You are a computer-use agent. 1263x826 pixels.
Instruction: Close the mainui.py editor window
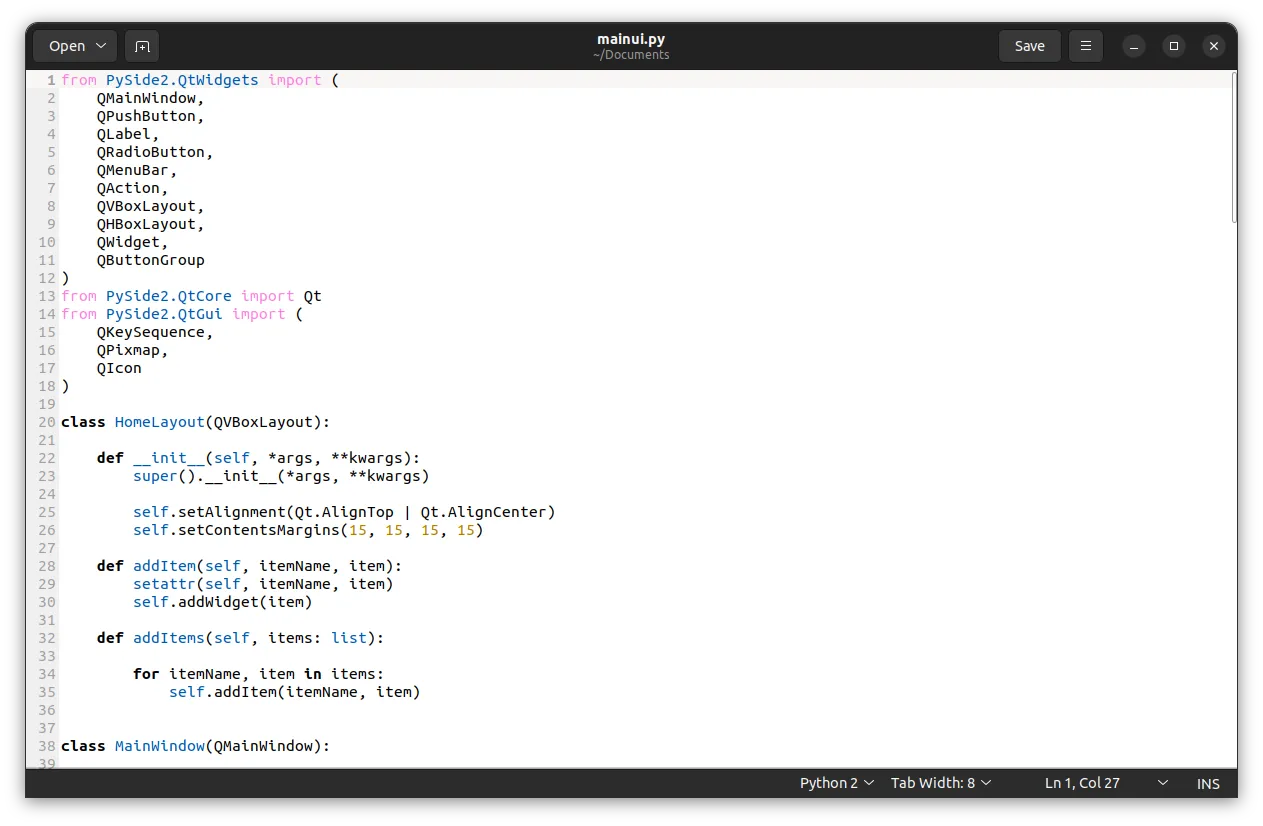pos(1213,46)
